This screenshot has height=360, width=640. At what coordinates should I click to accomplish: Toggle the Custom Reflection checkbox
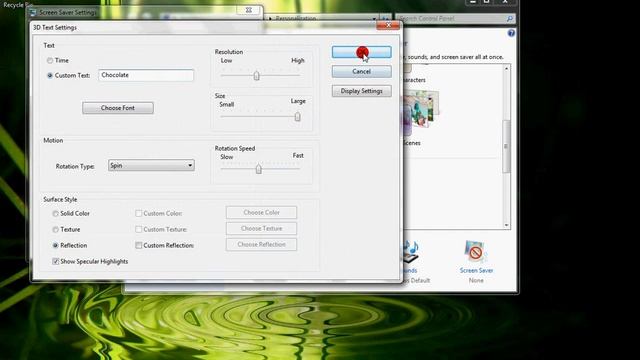tap(139, 245)
